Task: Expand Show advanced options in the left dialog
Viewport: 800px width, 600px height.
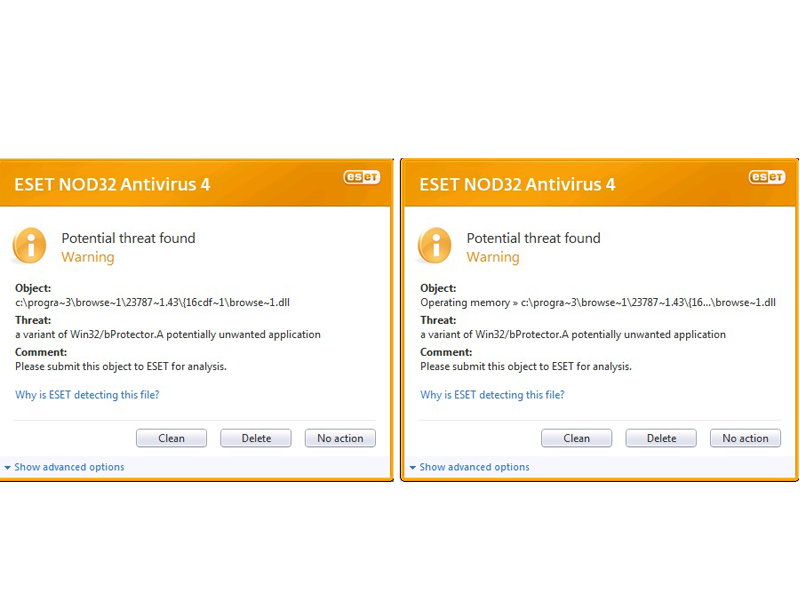Action: coord(69,467)
